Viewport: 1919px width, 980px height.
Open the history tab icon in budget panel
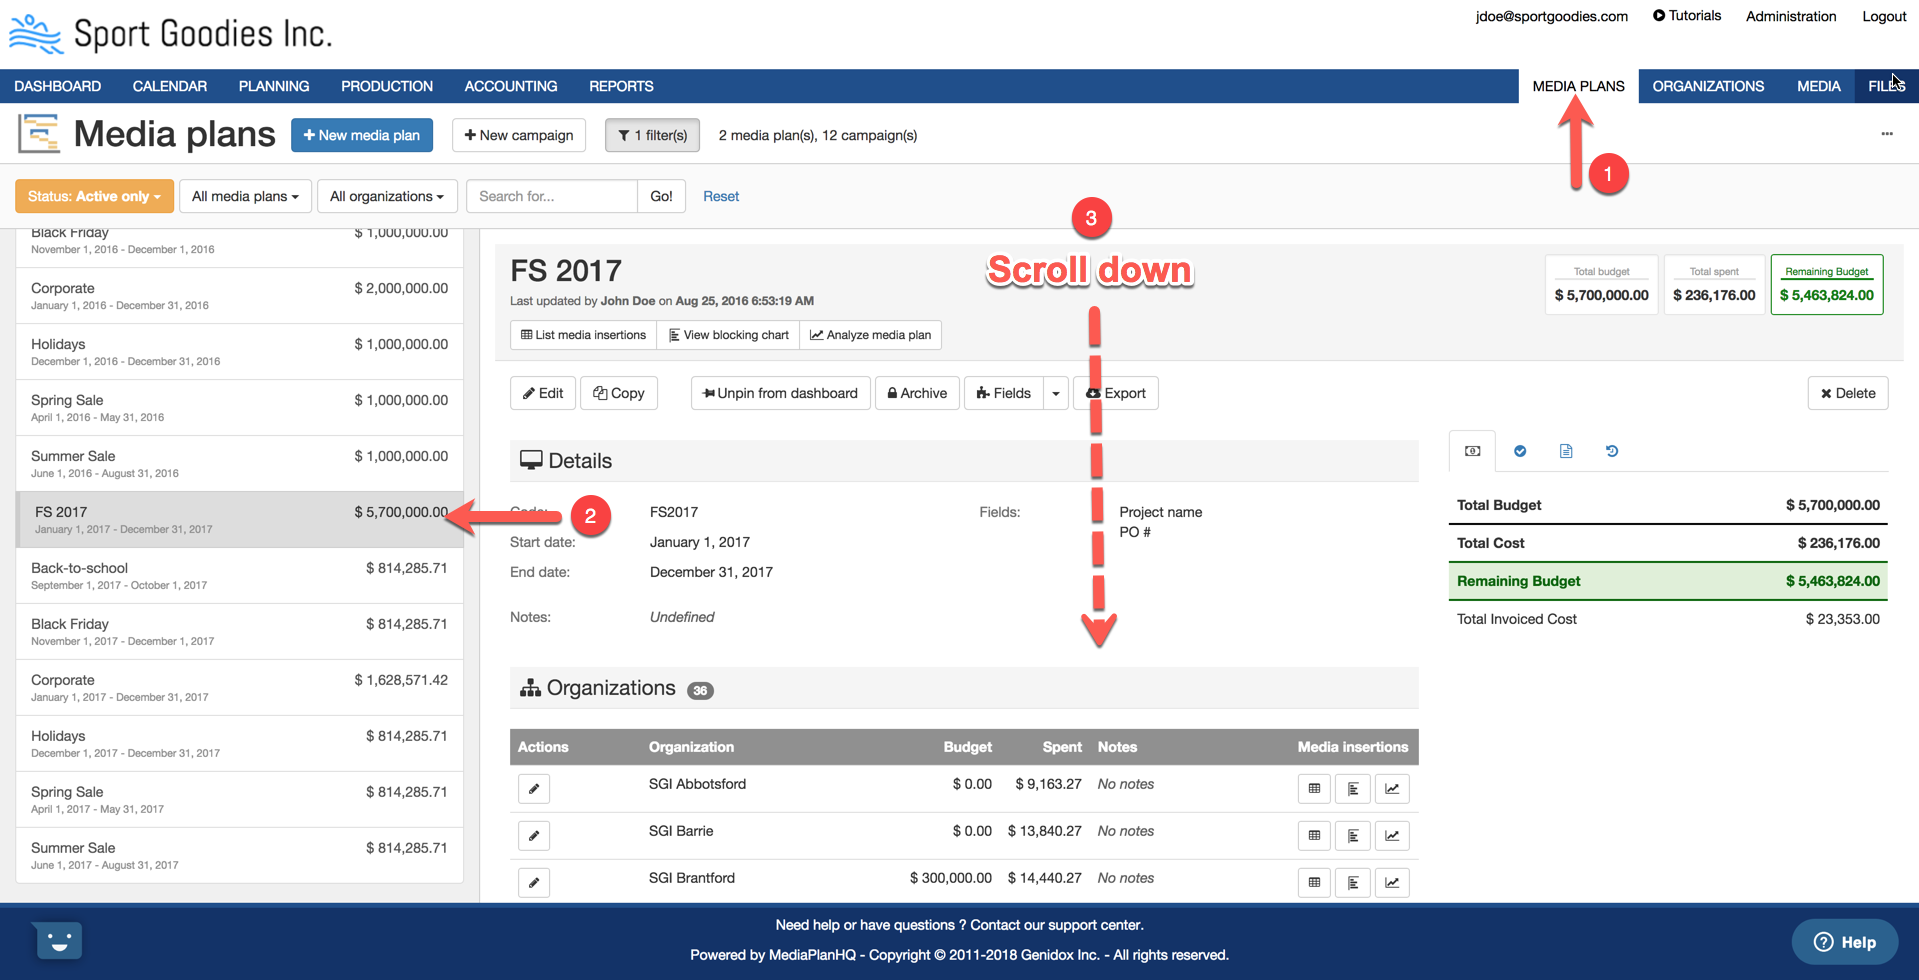tap(1612, 451)
